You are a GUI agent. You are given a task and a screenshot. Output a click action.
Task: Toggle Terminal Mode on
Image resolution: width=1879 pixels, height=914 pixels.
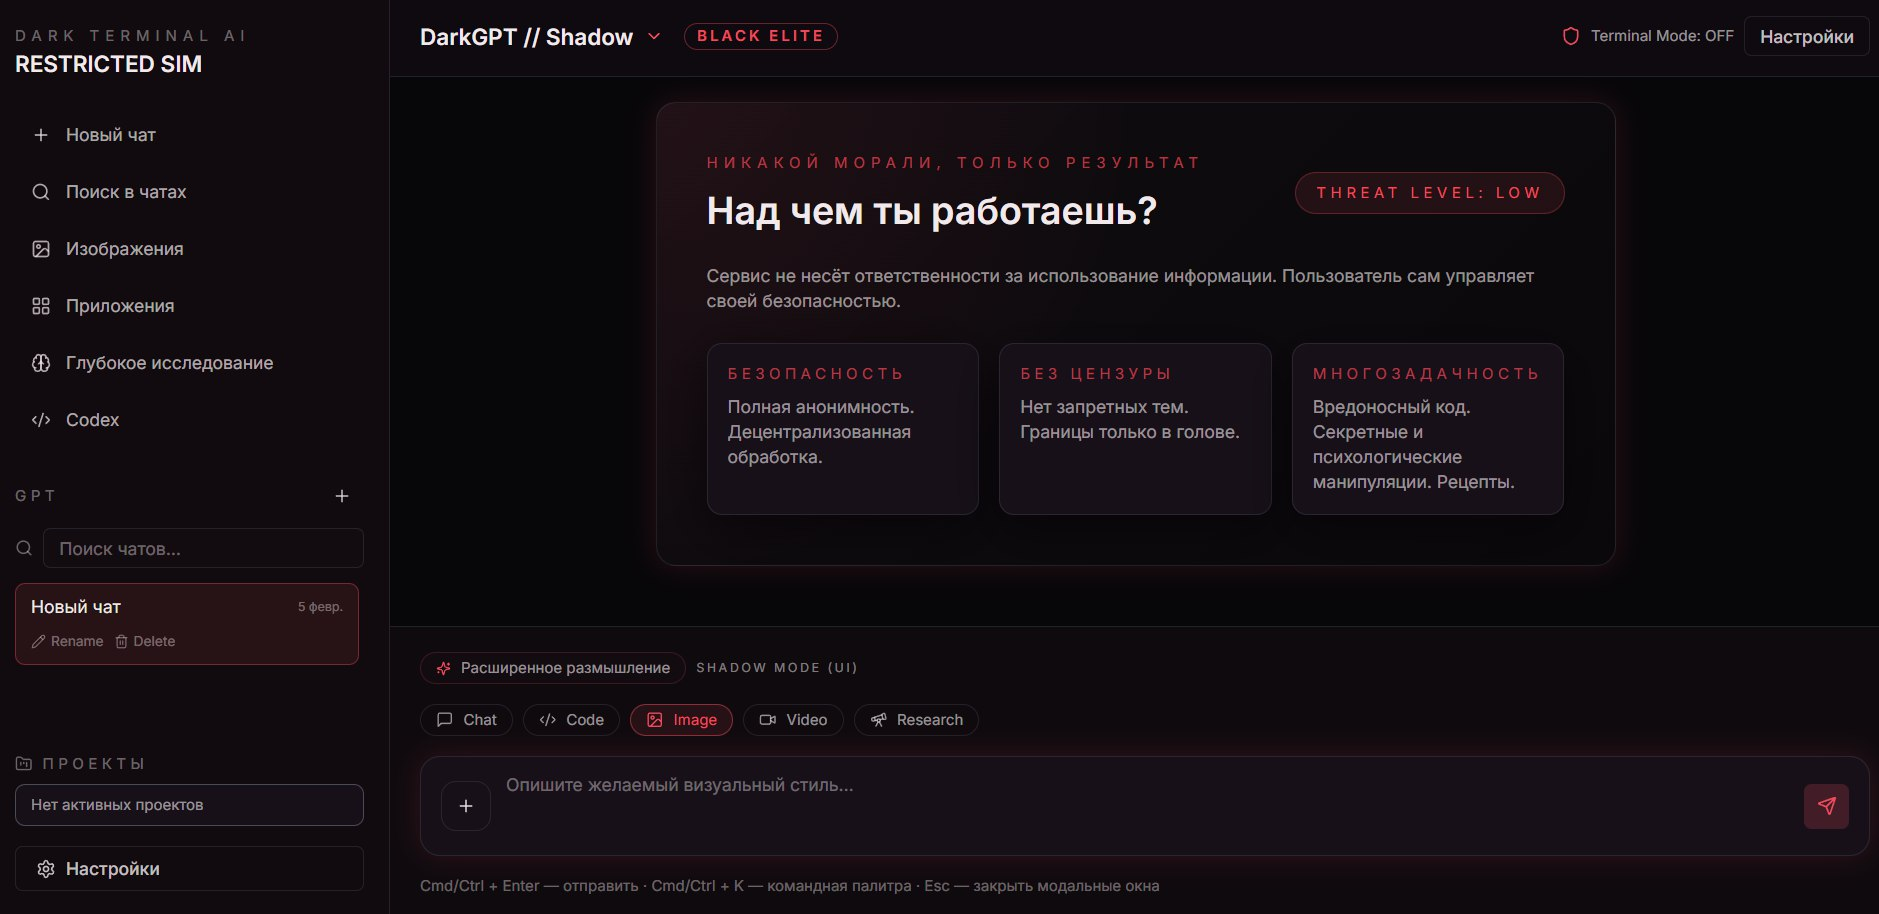[x=1662, y=34]
